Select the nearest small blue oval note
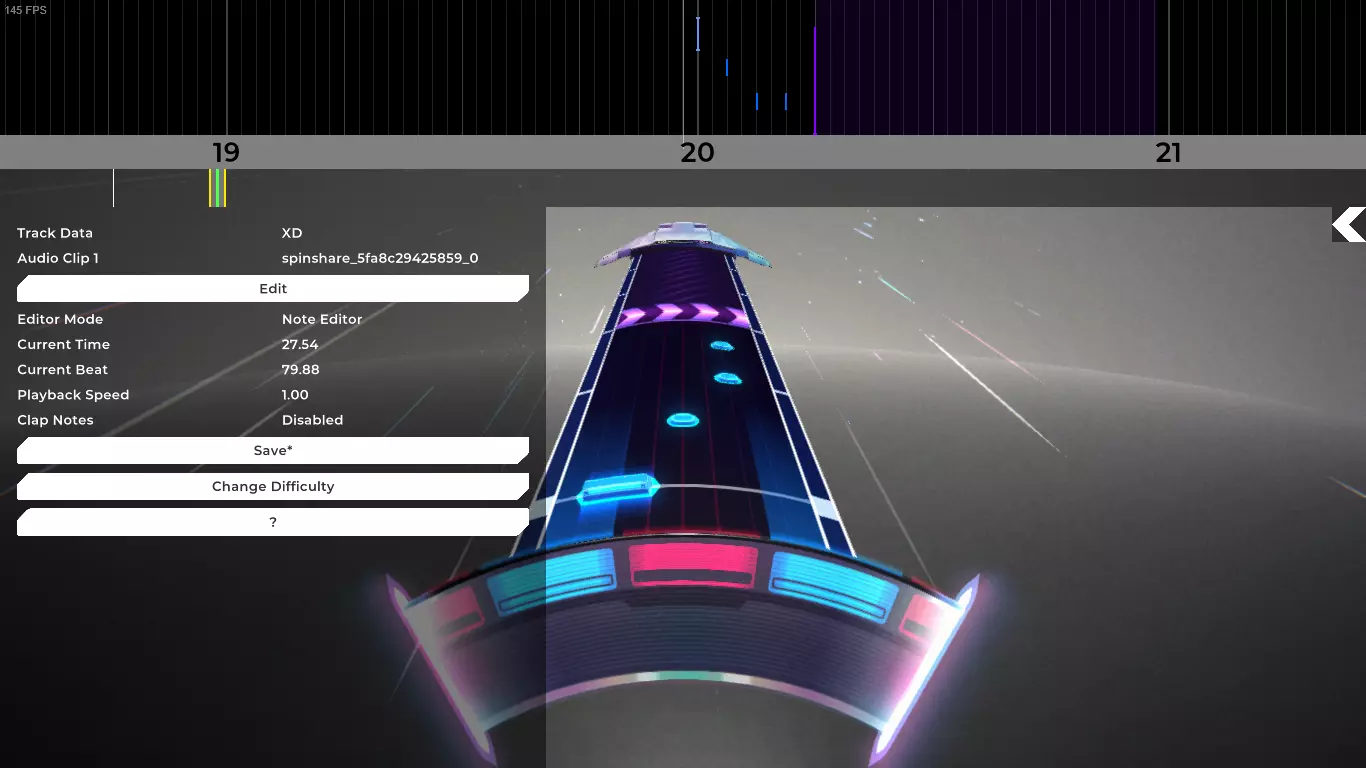The height and width of the screenshot is (768, 1366). coord(682,420)
